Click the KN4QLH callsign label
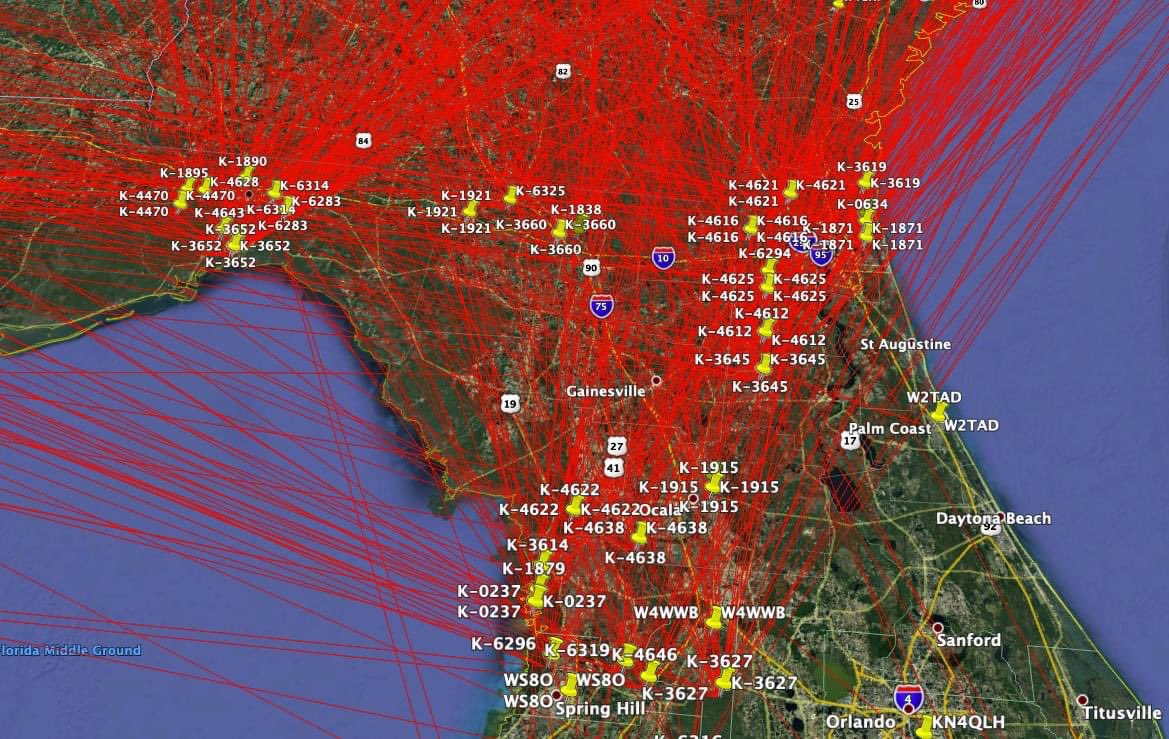Viewport: 1169px width, 739px height. (968, 722)
